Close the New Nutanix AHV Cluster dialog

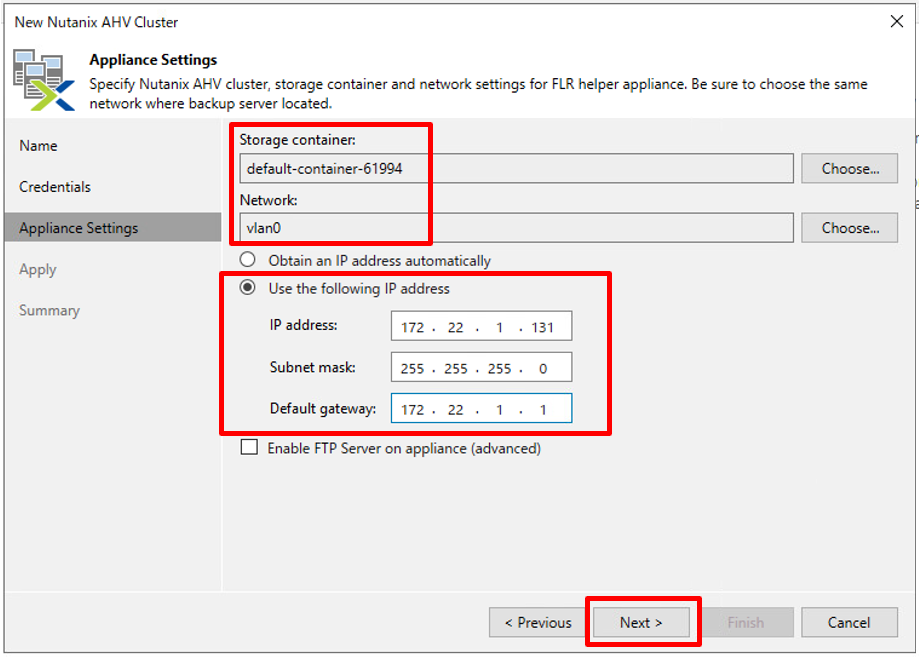pos(896,22)
